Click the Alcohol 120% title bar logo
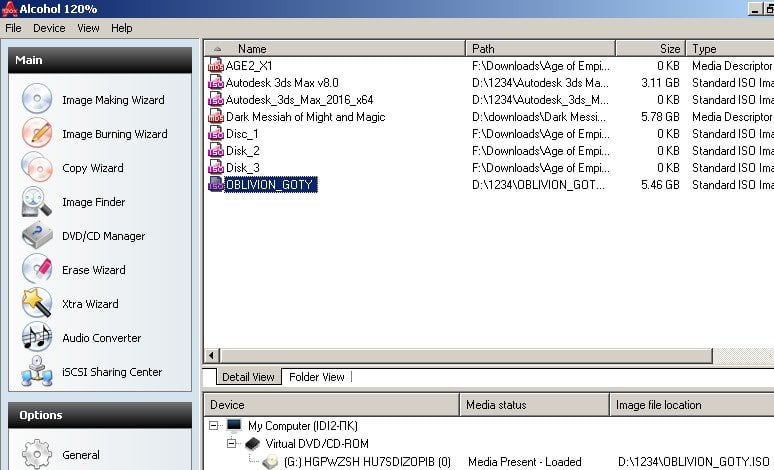774x470 pixels. coord(9,9)
